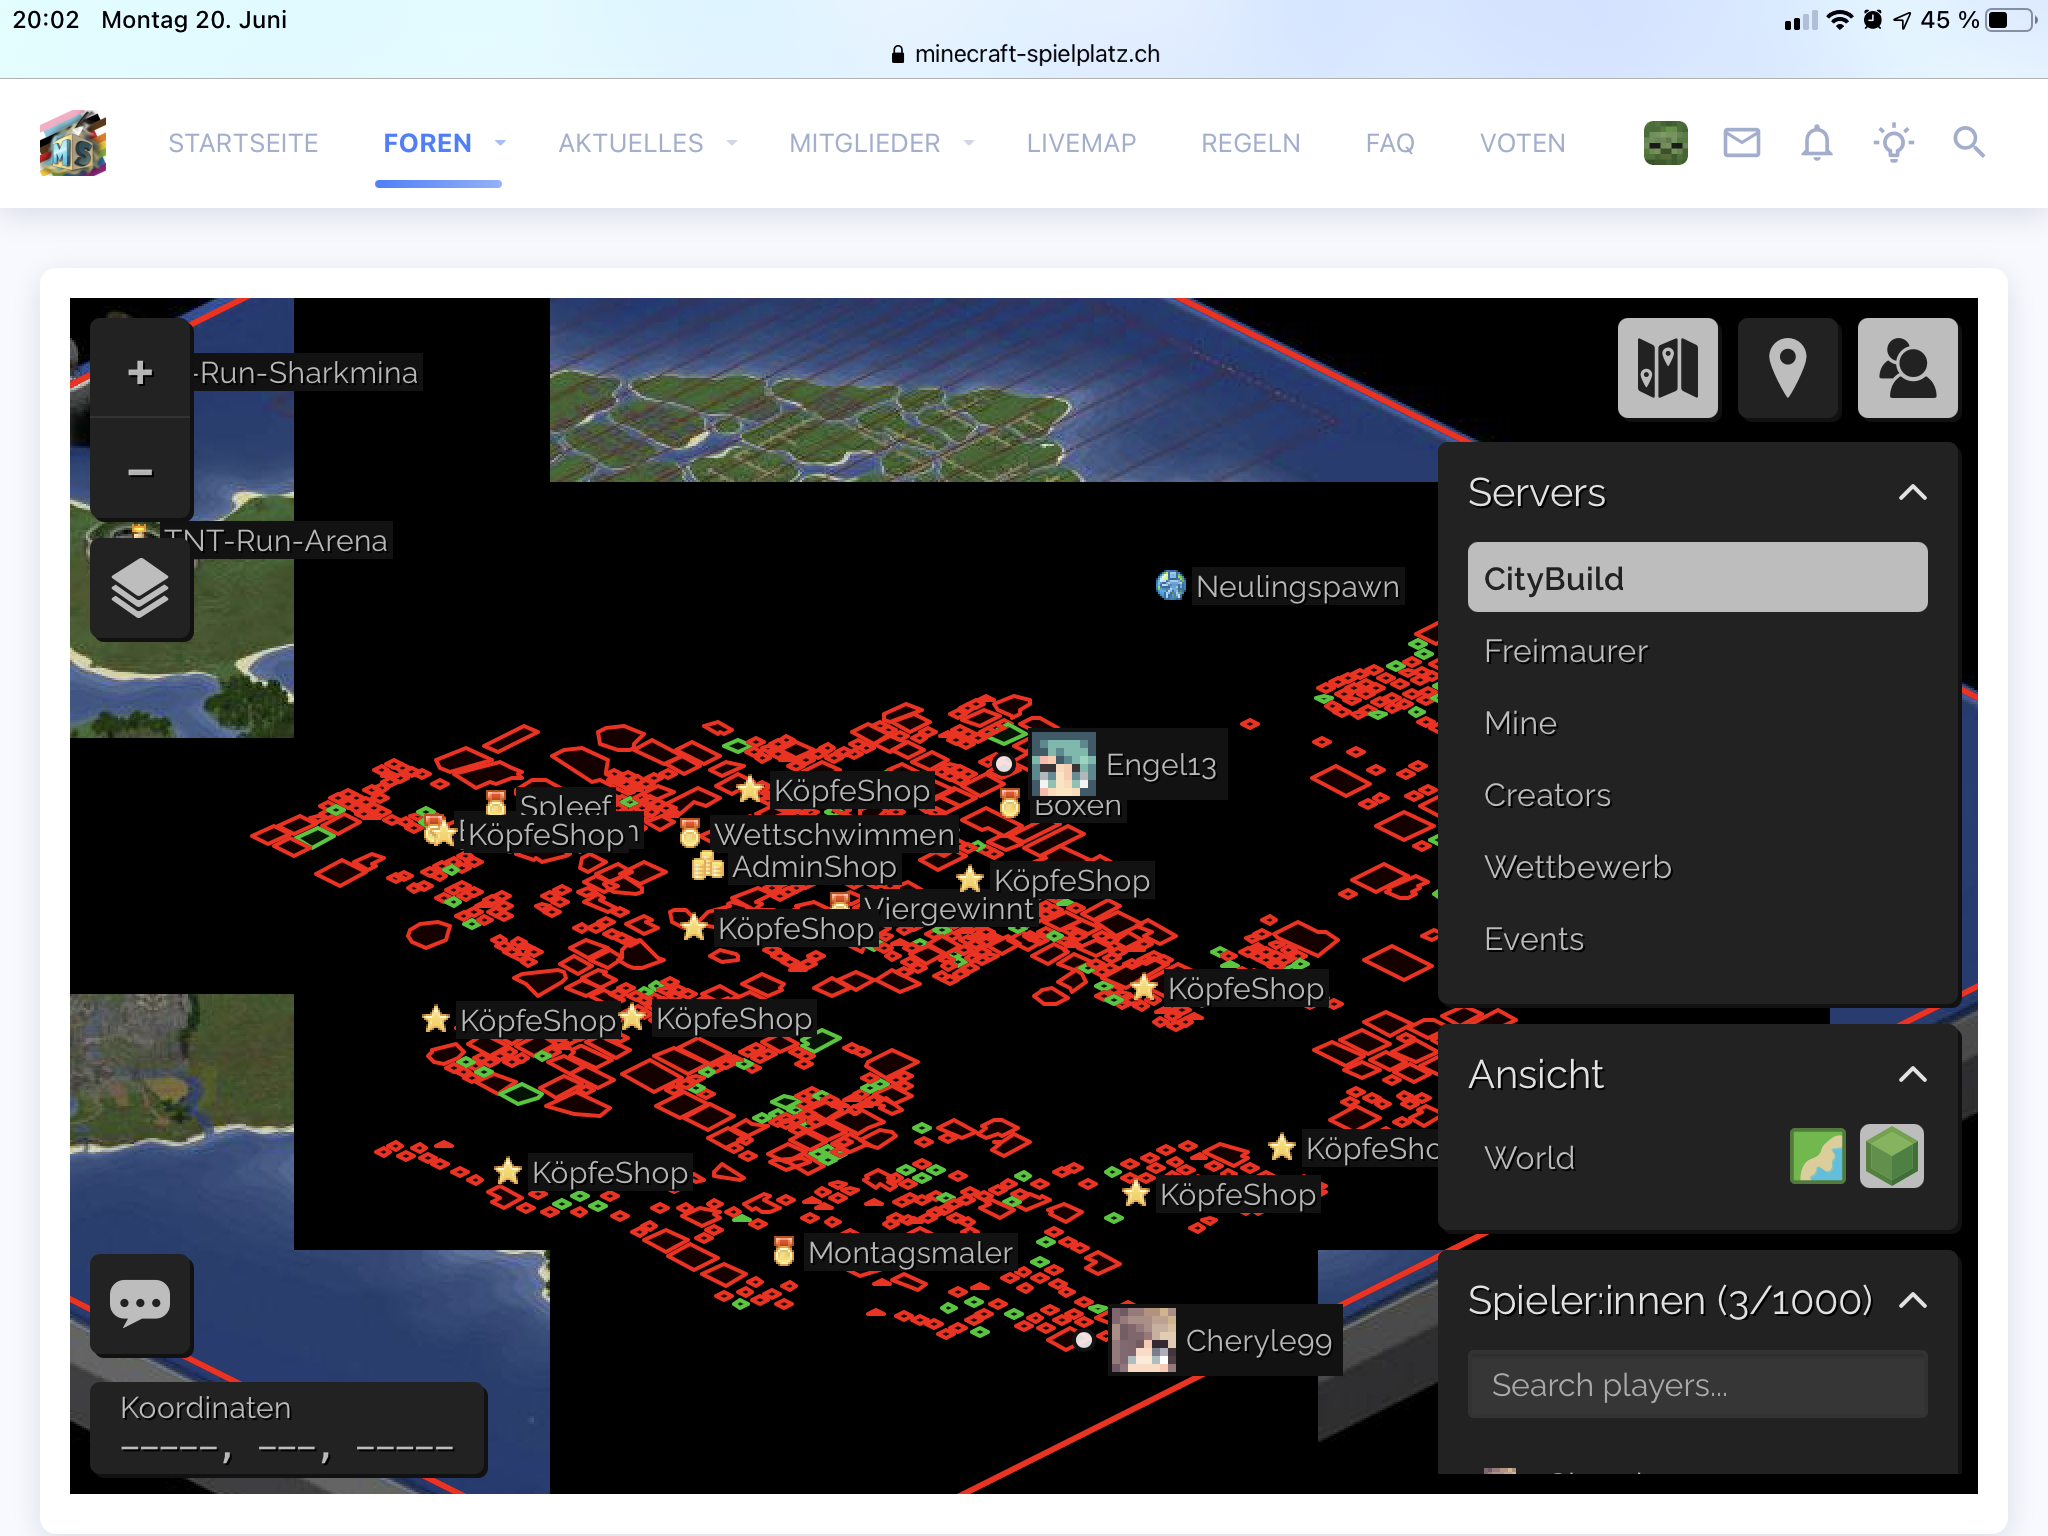Toggle the maps panel icon button

pos(1667,368)
